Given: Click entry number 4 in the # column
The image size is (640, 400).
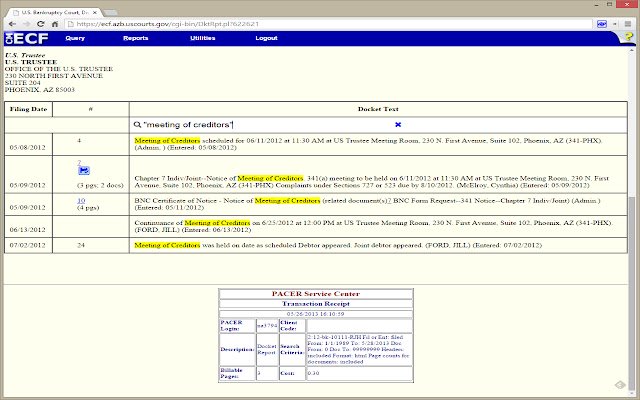Looking at the screenshot, I should pos(79,140).
